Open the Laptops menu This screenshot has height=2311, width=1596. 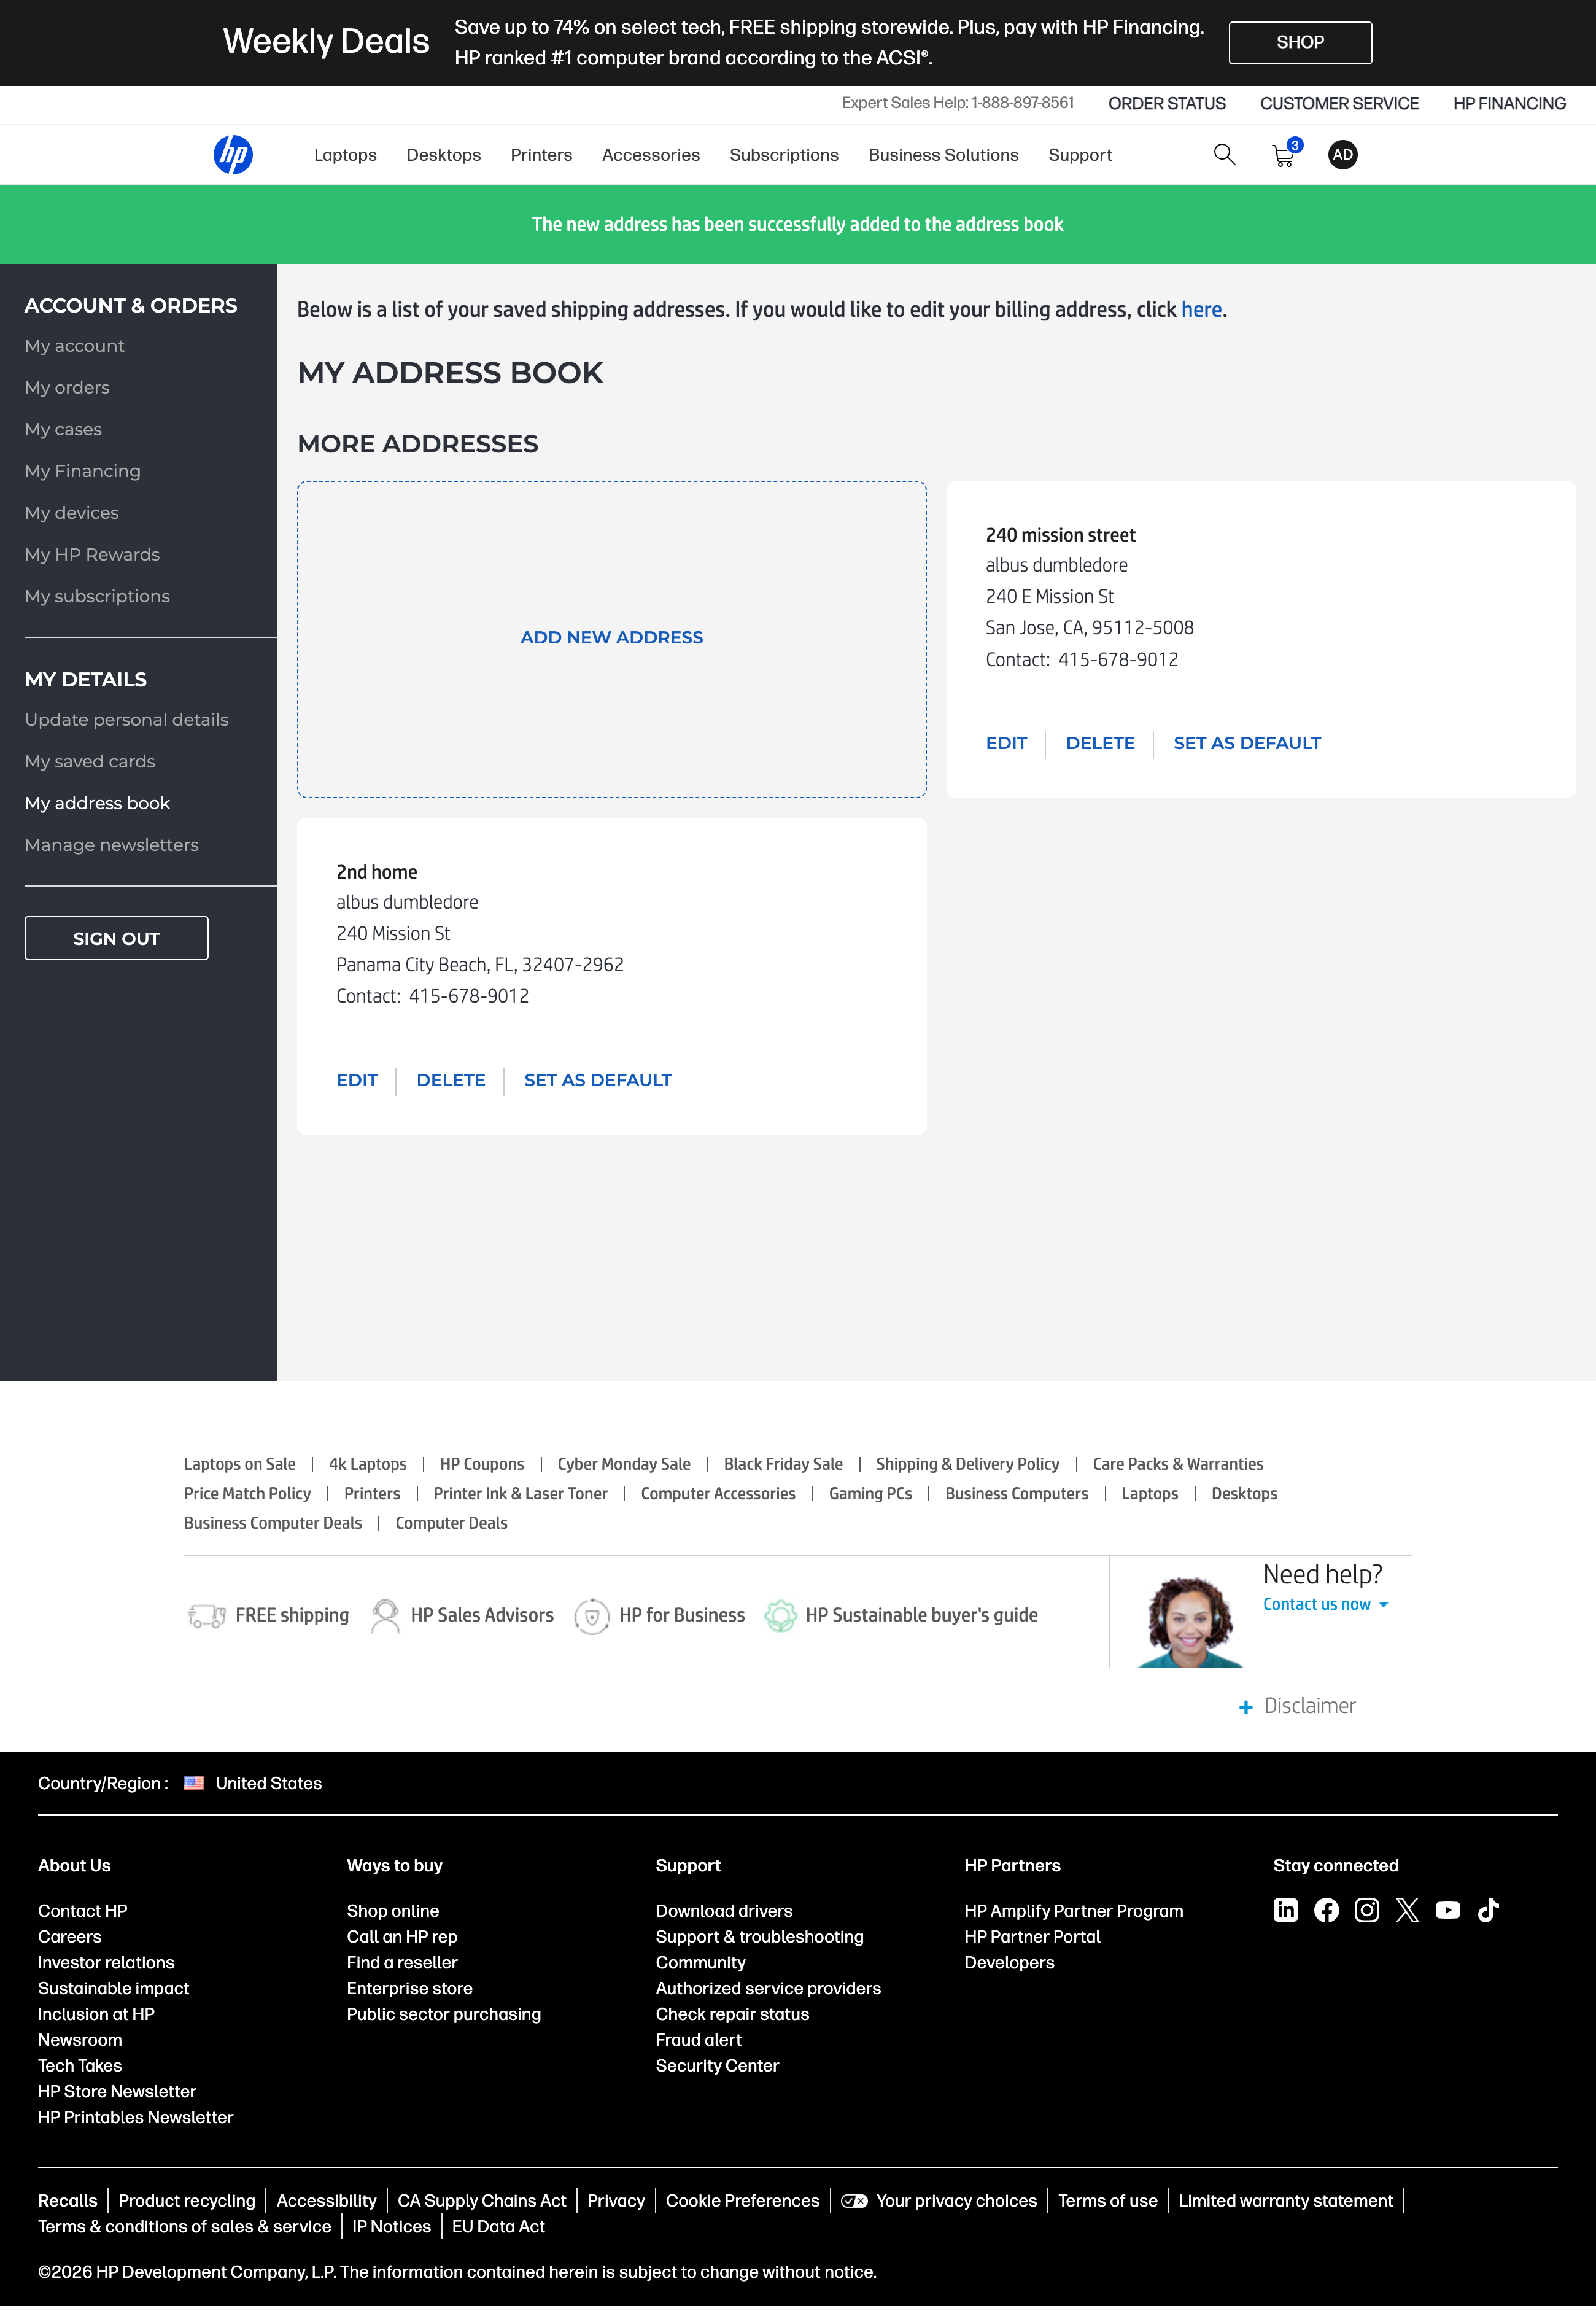[x=345, y=155]
